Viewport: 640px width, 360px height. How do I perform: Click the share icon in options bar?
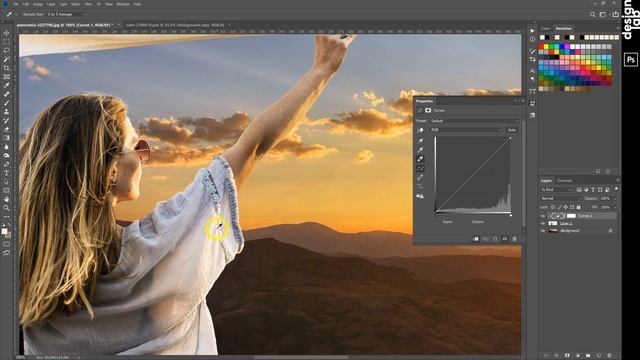[616, 14]
